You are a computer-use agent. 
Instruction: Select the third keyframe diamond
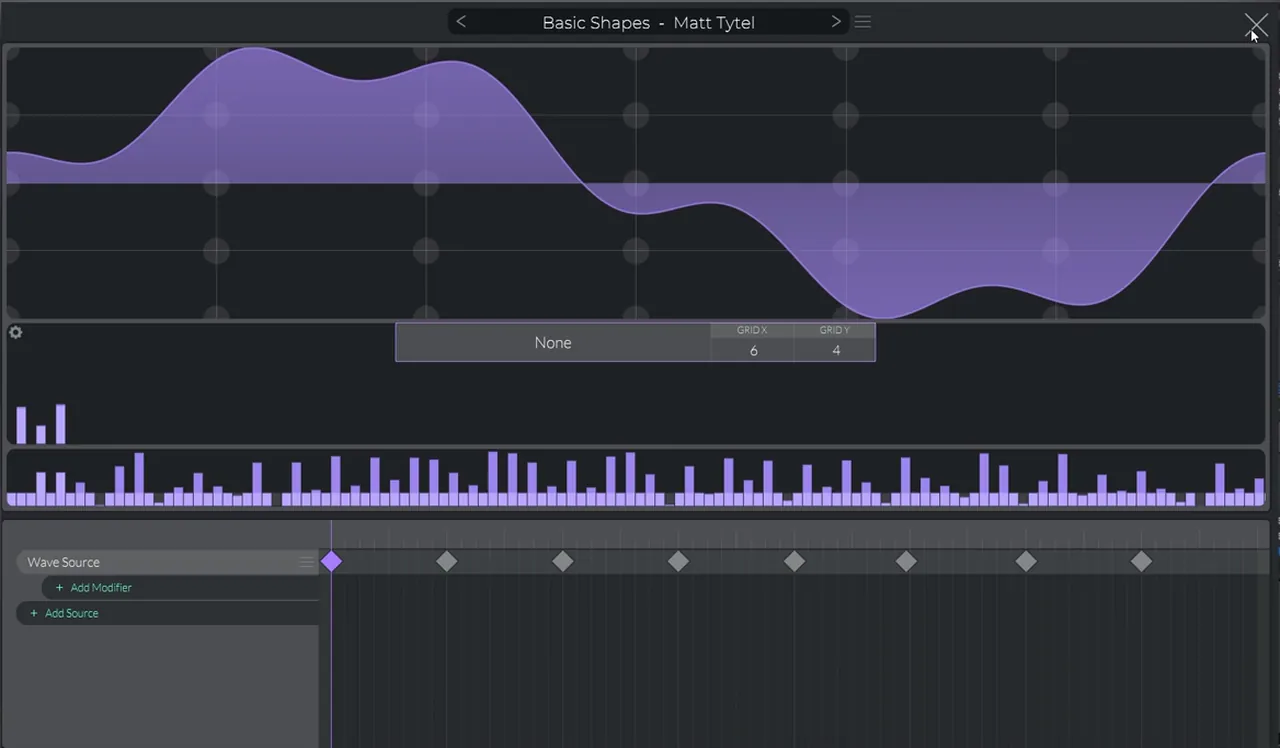point(563,562)
